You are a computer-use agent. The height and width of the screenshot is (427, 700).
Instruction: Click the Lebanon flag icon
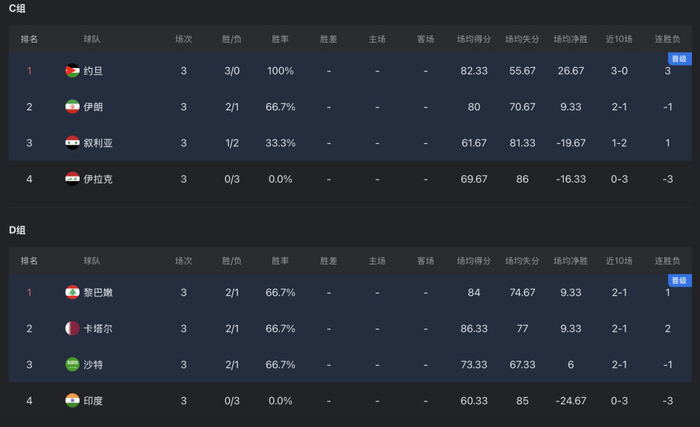coord(72,293)
